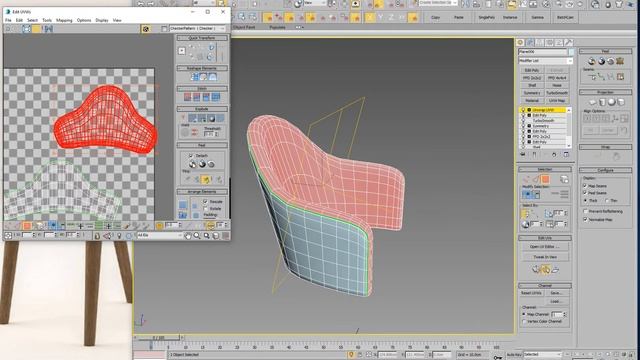Select Polygon sub-object in Selection rollout
Image resolution: width=640 pixels, height=360 pixels.
(545, 179)
